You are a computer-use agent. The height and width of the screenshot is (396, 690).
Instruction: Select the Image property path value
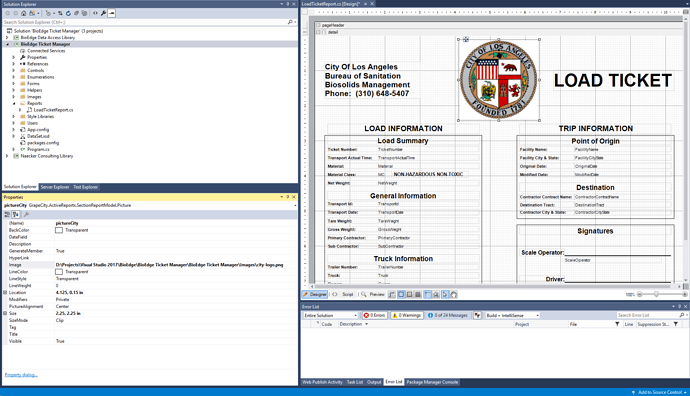(x=169, y=265)
